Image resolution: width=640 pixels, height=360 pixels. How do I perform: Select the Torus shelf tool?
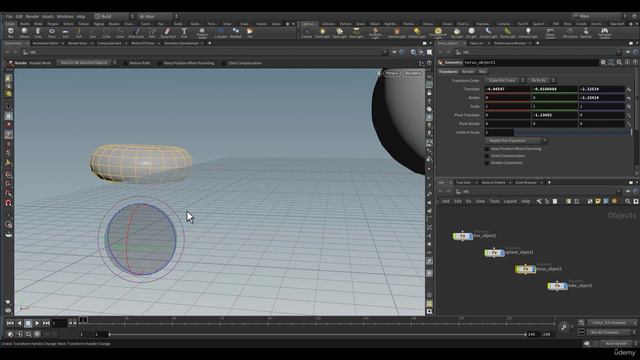click(52, 32)
